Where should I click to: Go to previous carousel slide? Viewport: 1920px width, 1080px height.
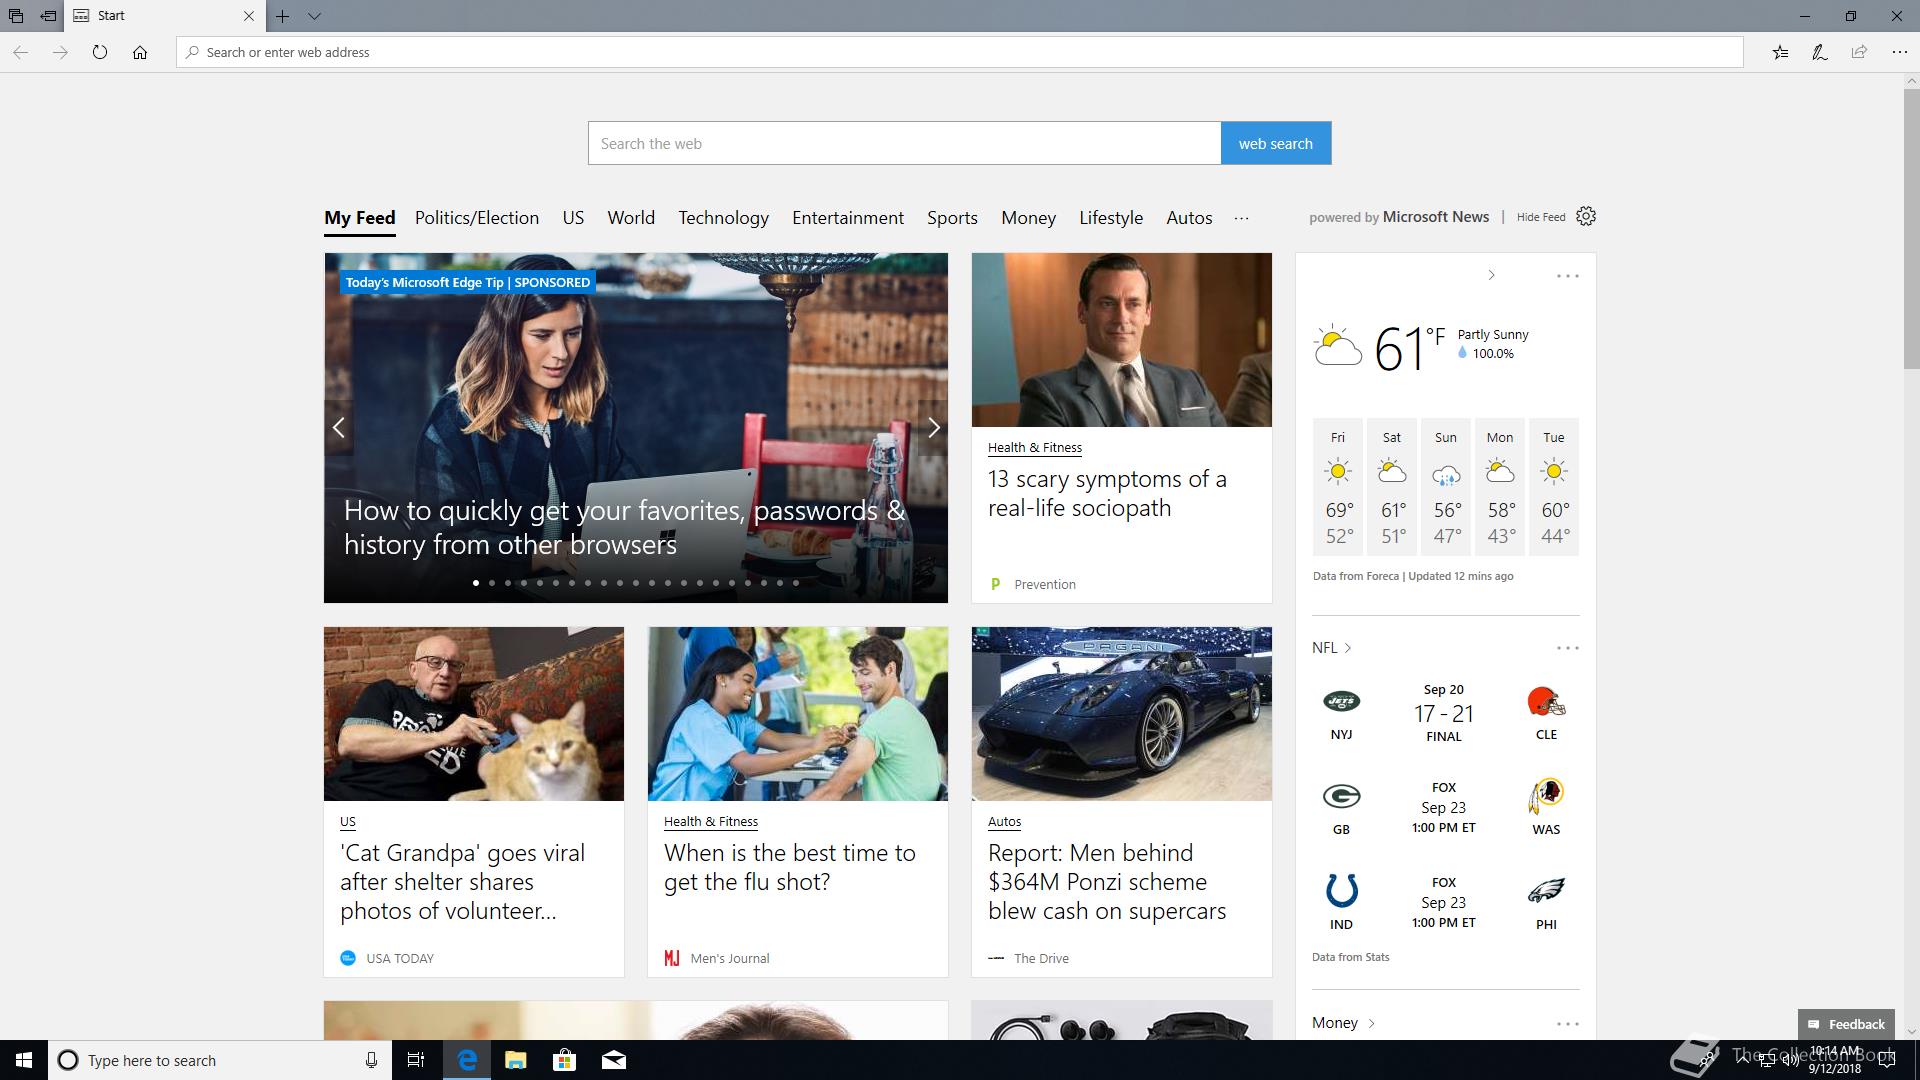339,428
